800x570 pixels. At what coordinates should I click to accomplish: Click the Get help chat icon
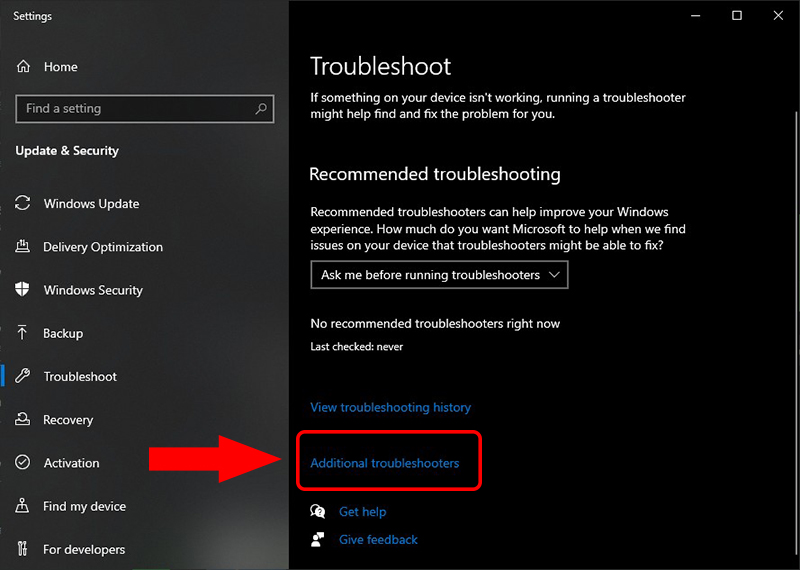317,511
